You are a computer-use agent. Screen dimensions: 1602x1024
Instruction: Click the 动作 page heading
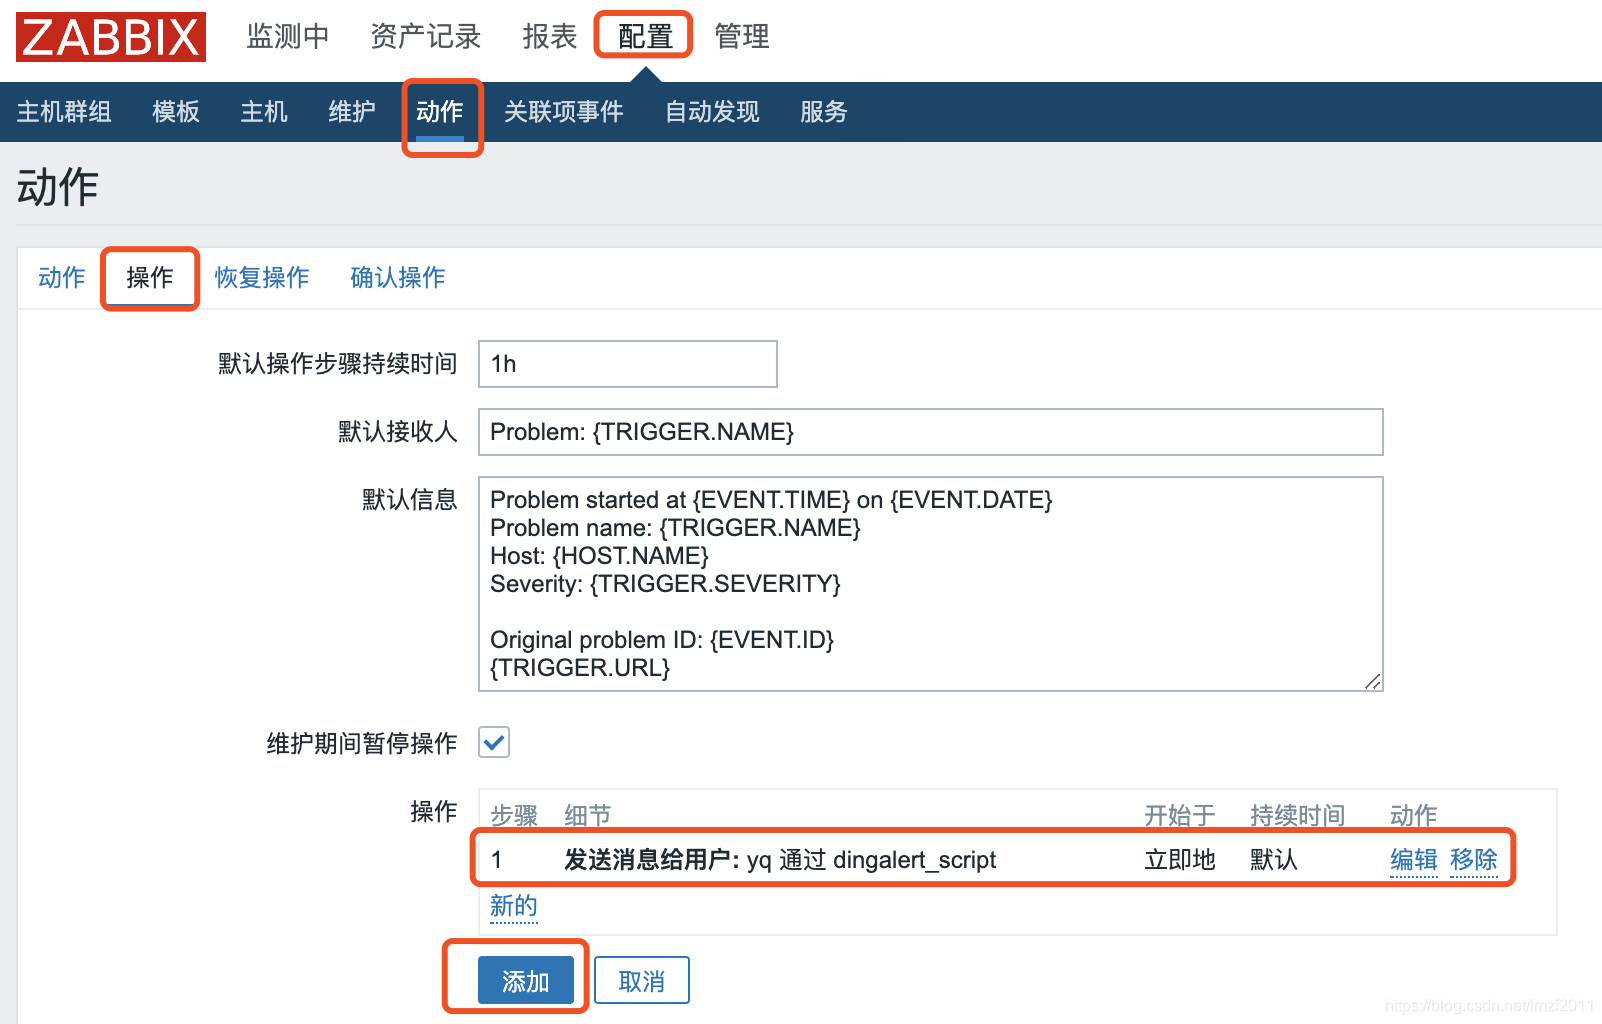click(x=57, y=187)
